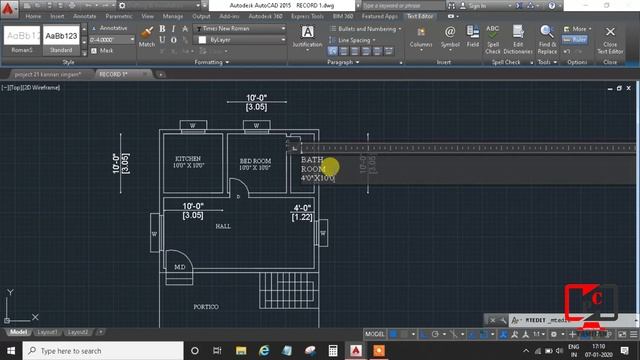The image size is (640, 360).
Task: Toggle Bold text formatting
Action: (x=162, y=29)
